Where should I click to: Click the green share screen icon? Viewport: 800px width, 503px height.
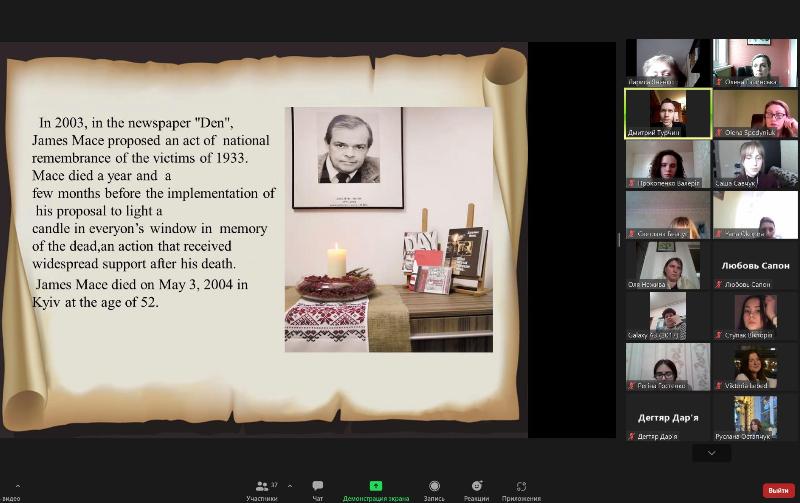pos(376,487)
